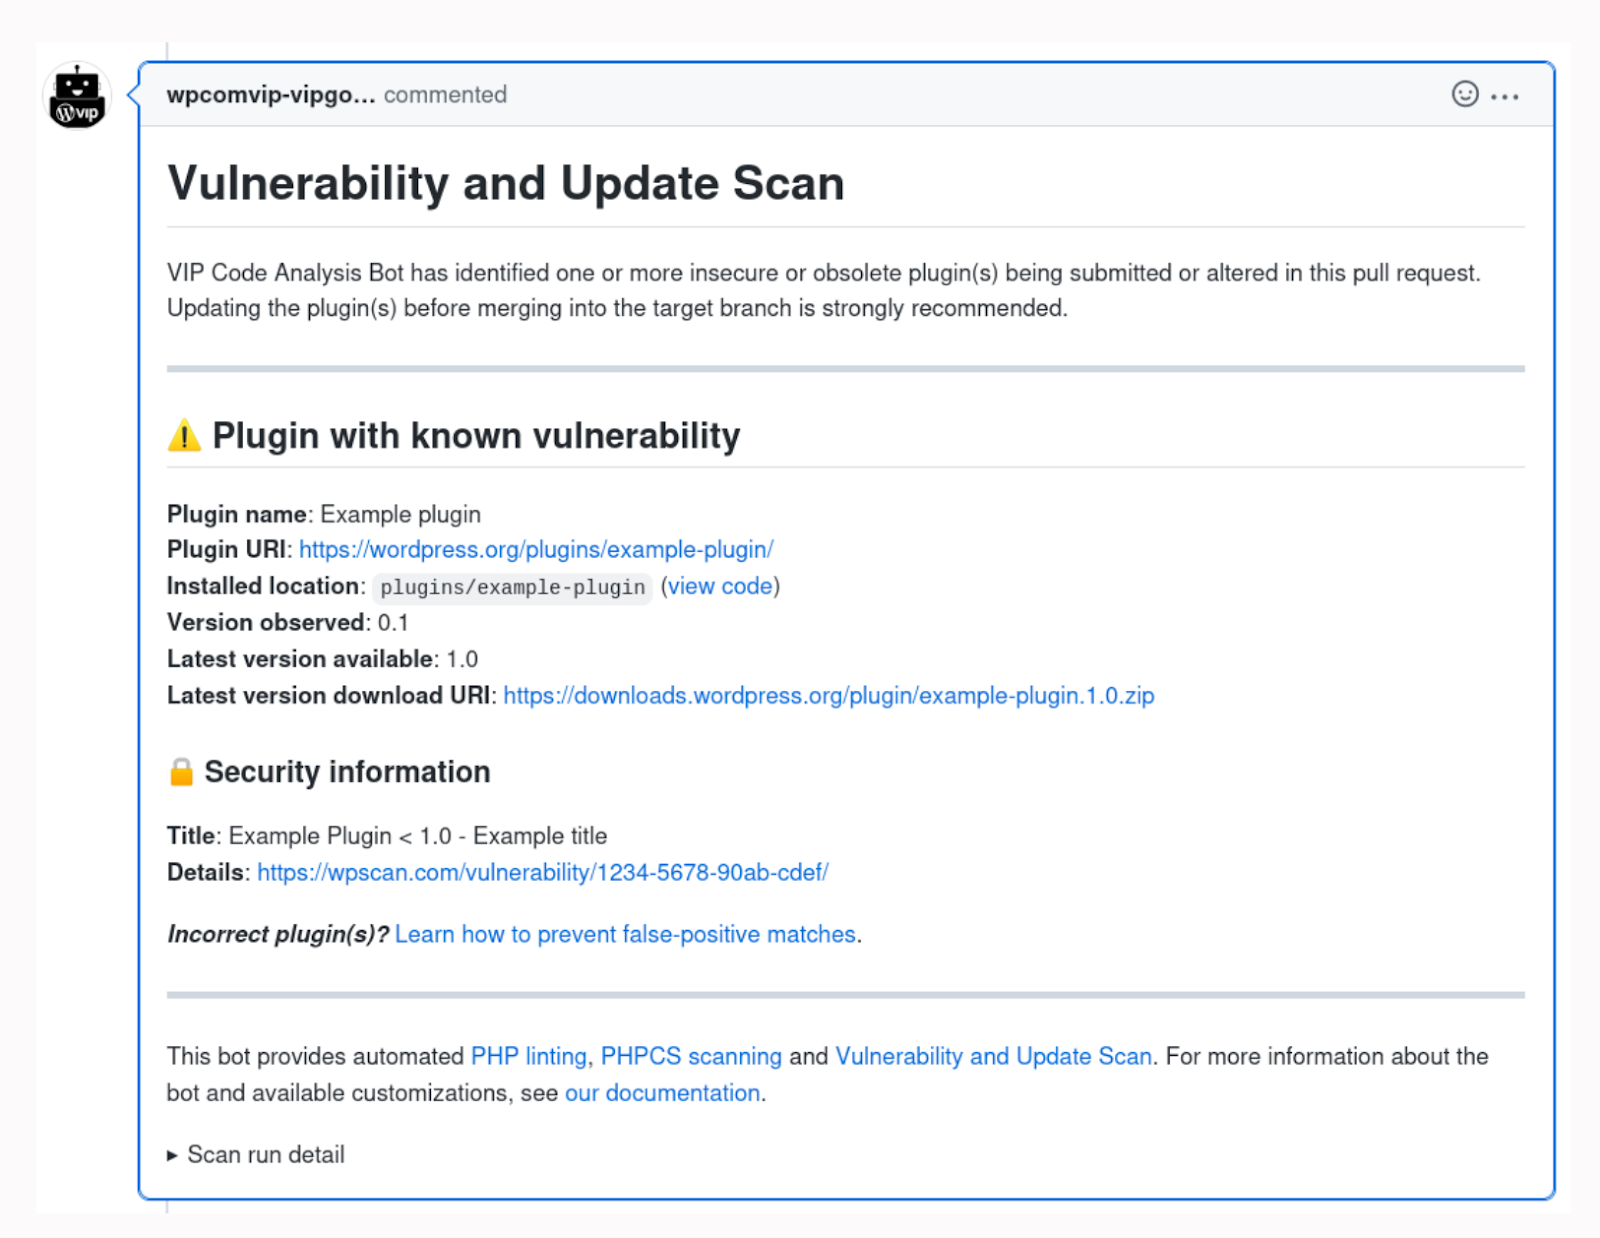The height and width of the screenshot is (1238, 1600).
Task: Click the disclosure triangle before Scan run detail
Action: [x=172, y=1155]
